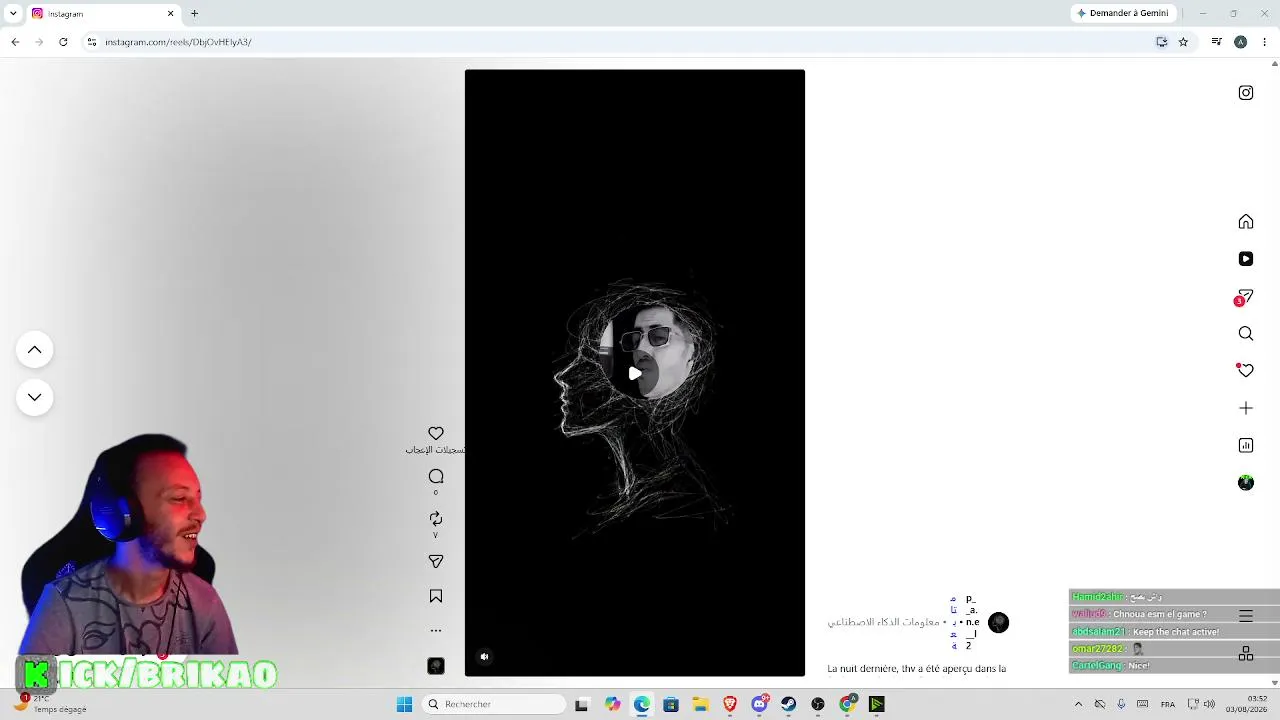
Task: Open the reel's comments bubble
Action: tap(436, 477)
